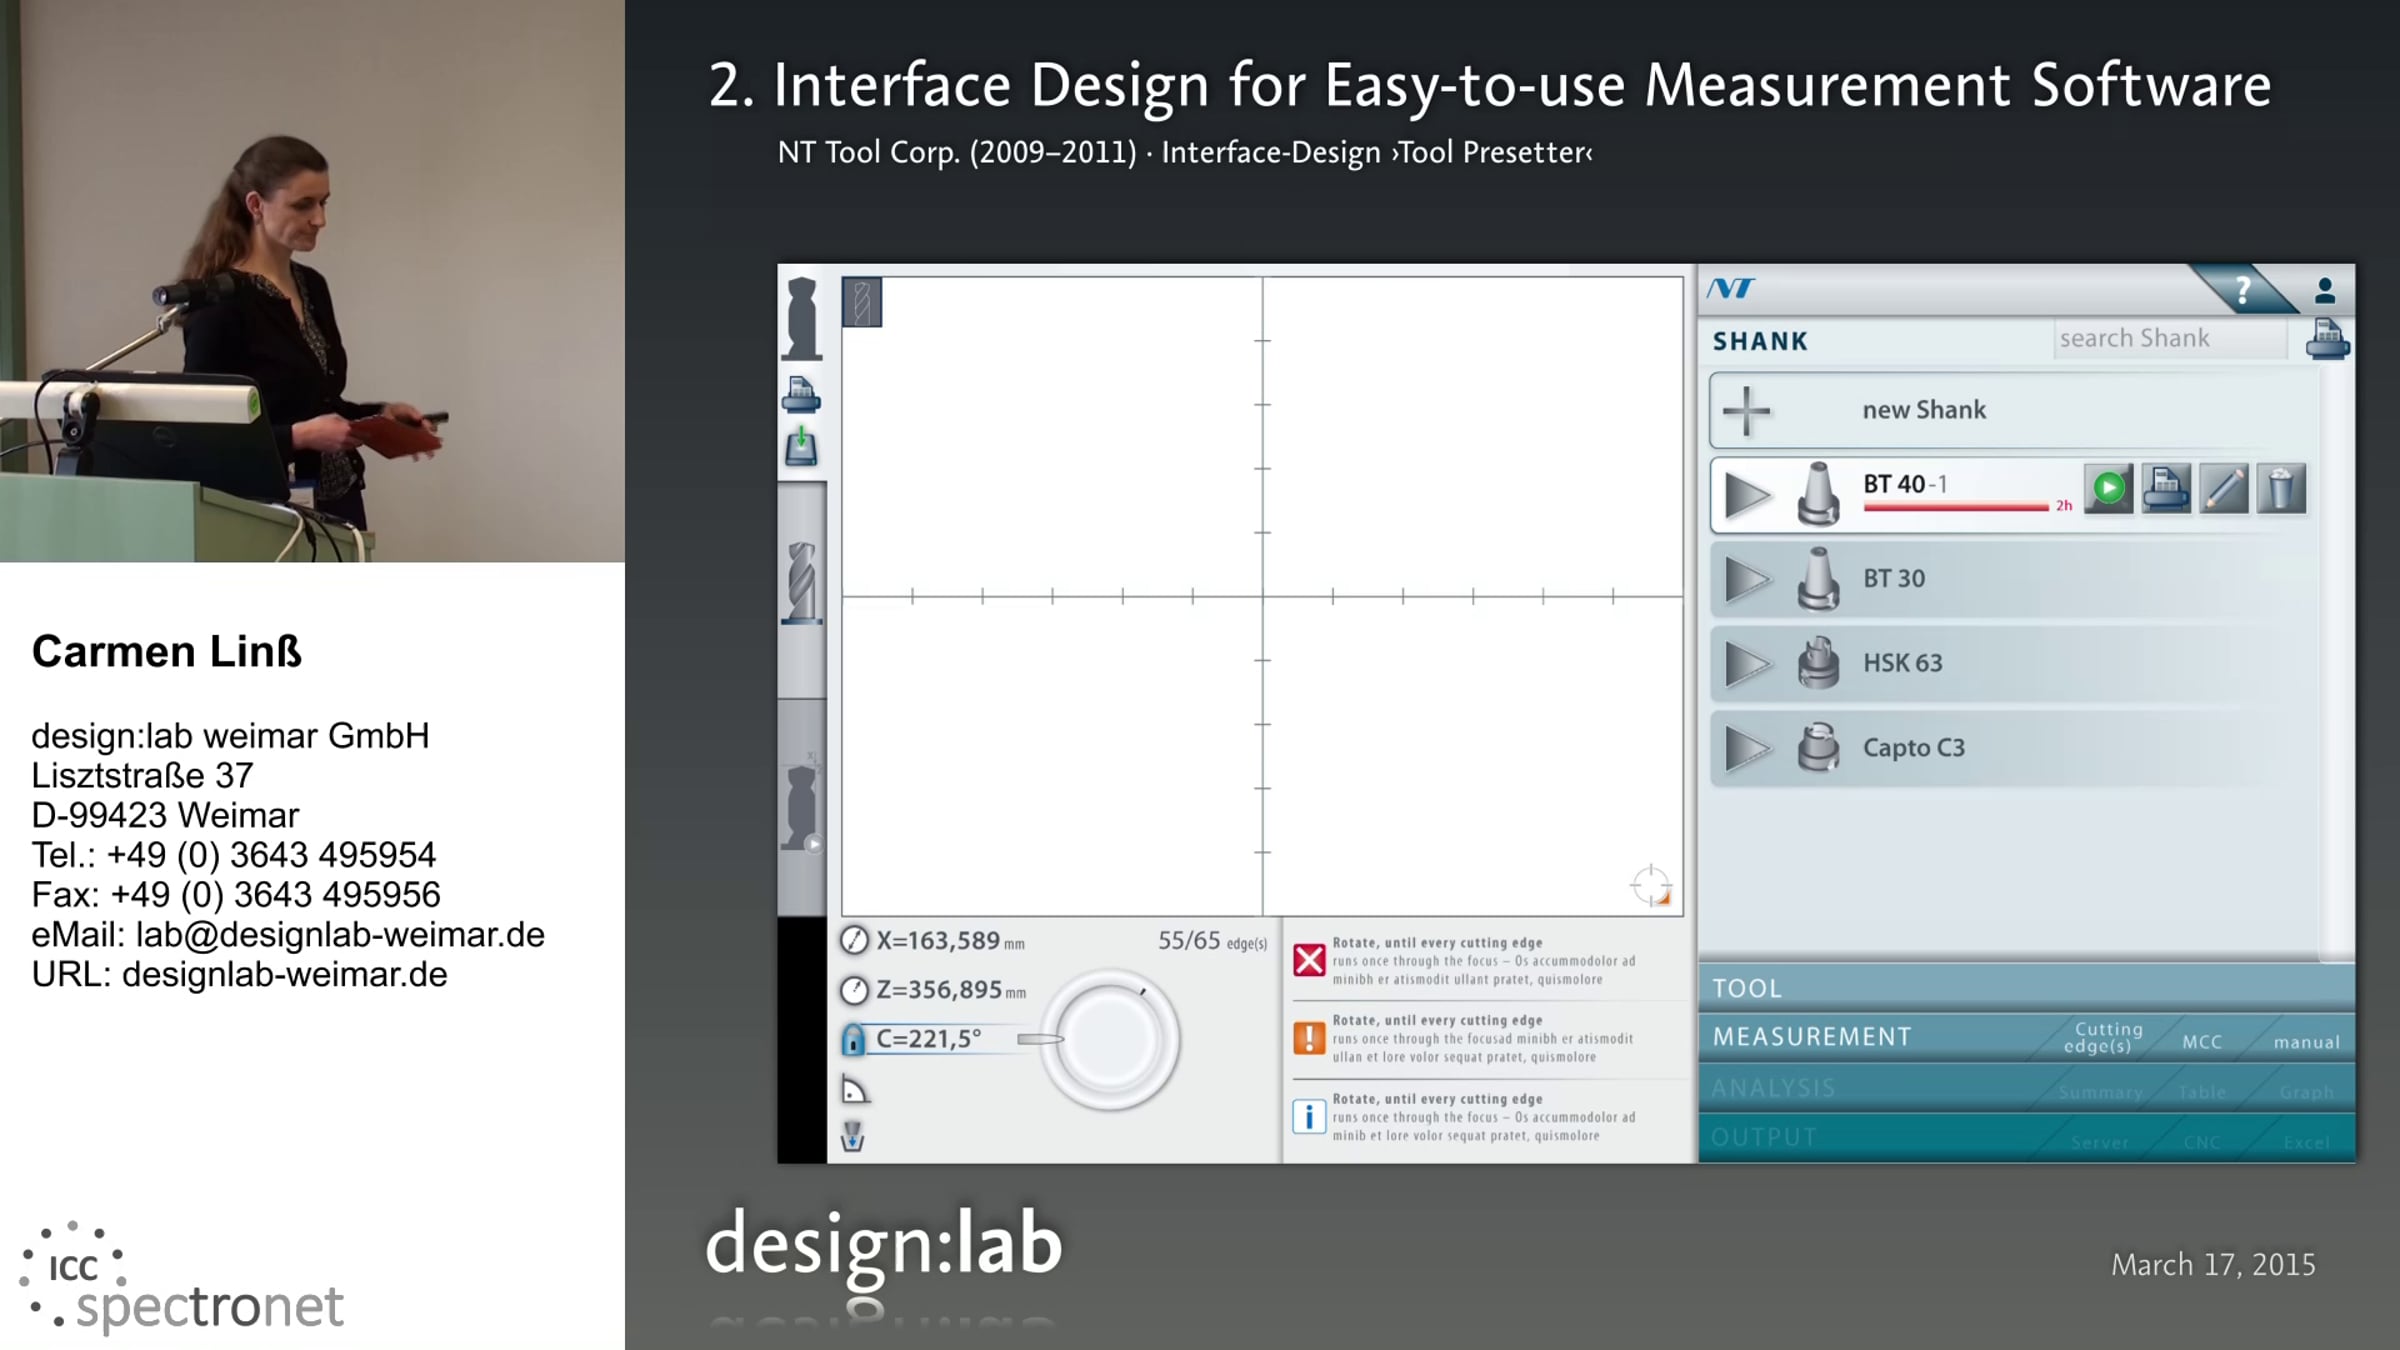
Task: Open the user profile icon
Action: click(x=2325, y=290)
